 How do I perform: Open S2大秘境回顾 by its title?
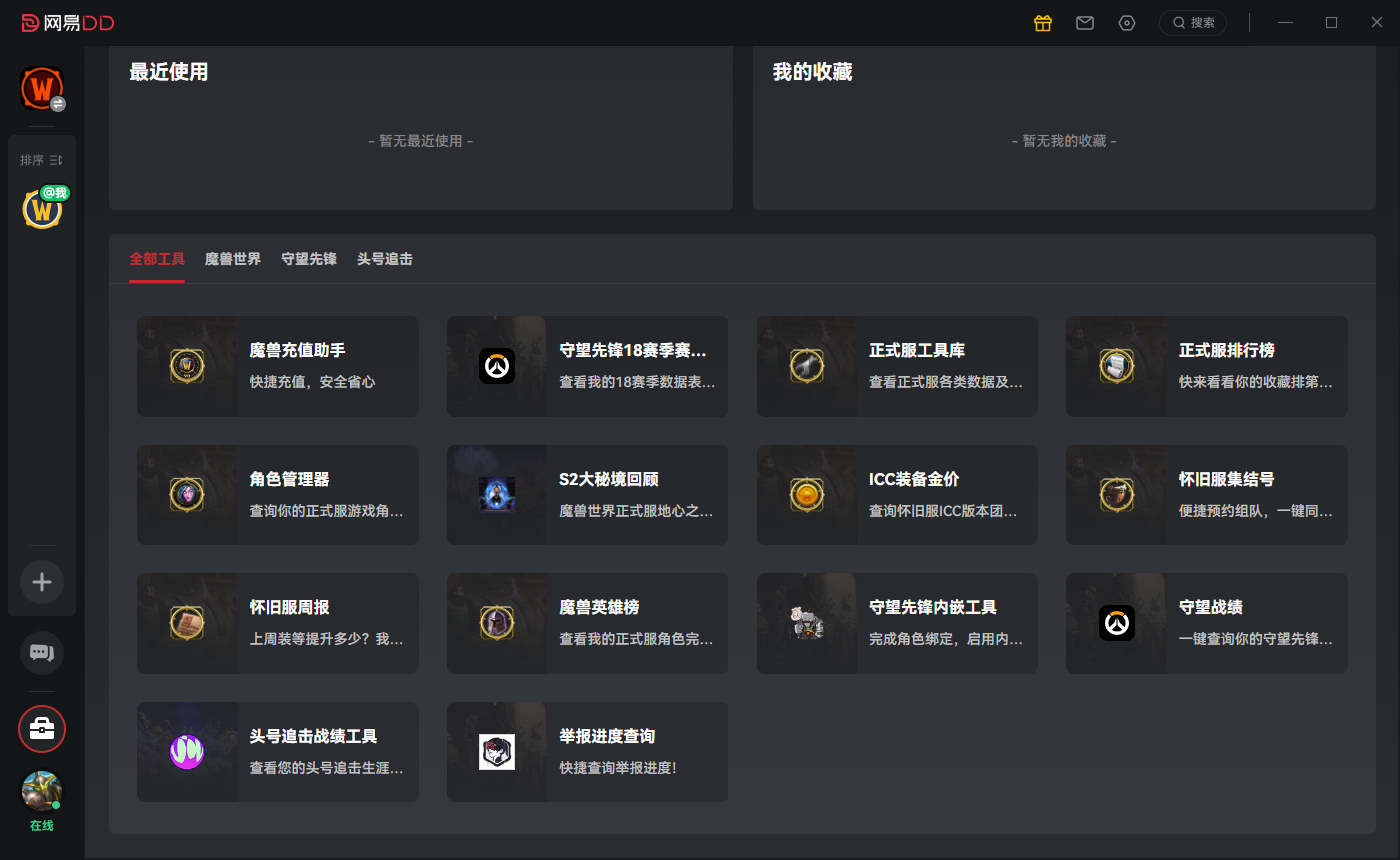tap(609, 479)
